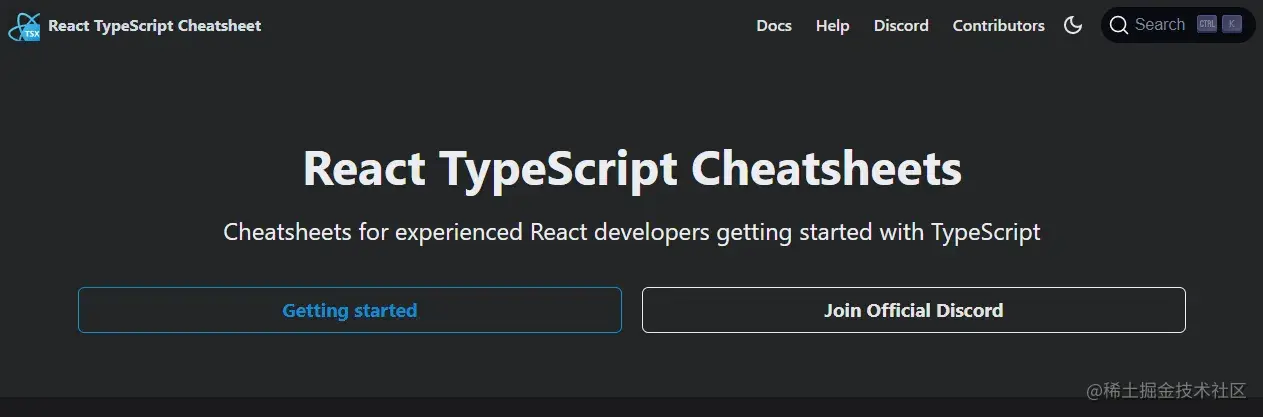Open the Docs nav link
1263x417 pixels.
click(x=774, y=26)
